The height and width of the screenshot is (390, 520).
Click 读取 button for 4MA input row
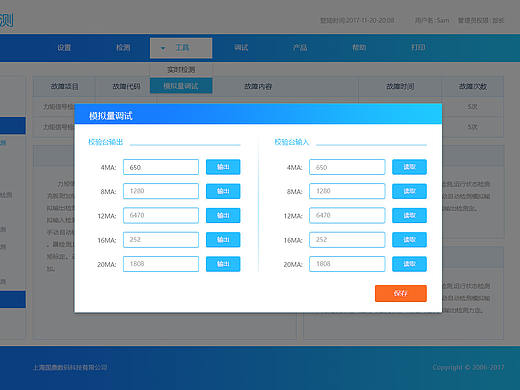pos(409,167)
